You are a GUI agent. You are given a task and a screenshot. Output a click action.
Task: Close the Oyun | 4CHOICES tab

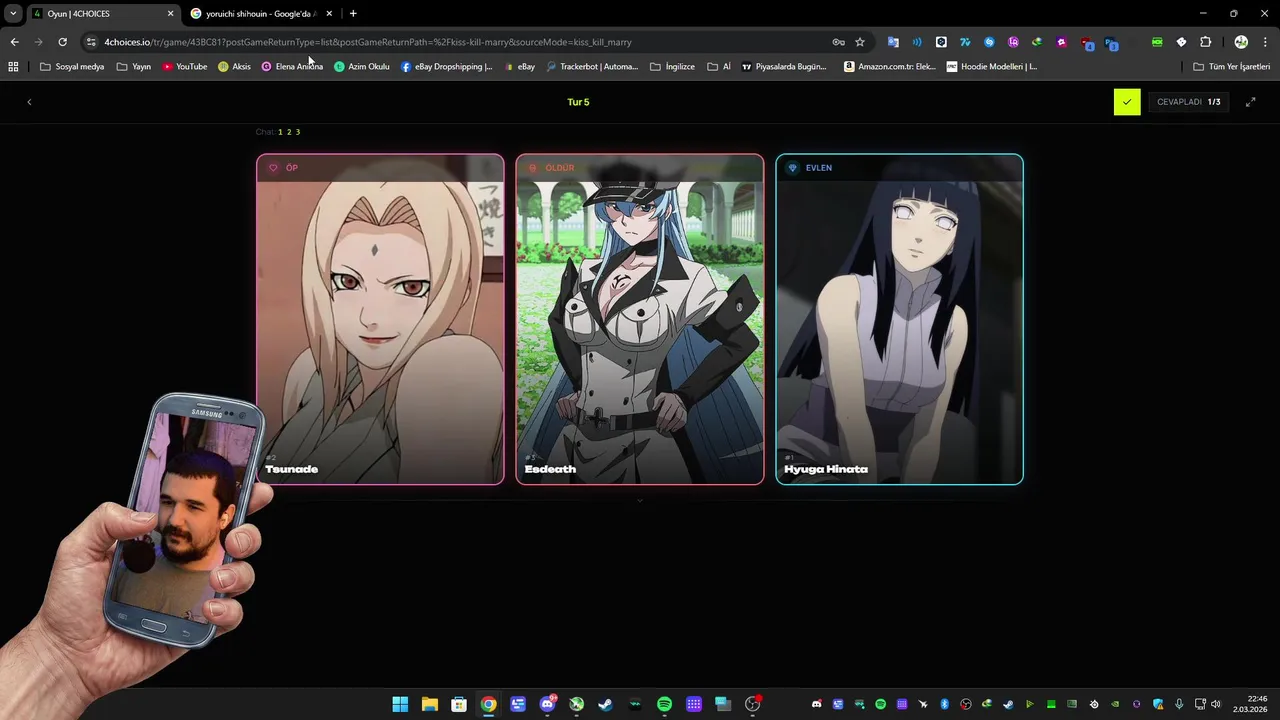(x=170, y=14)
